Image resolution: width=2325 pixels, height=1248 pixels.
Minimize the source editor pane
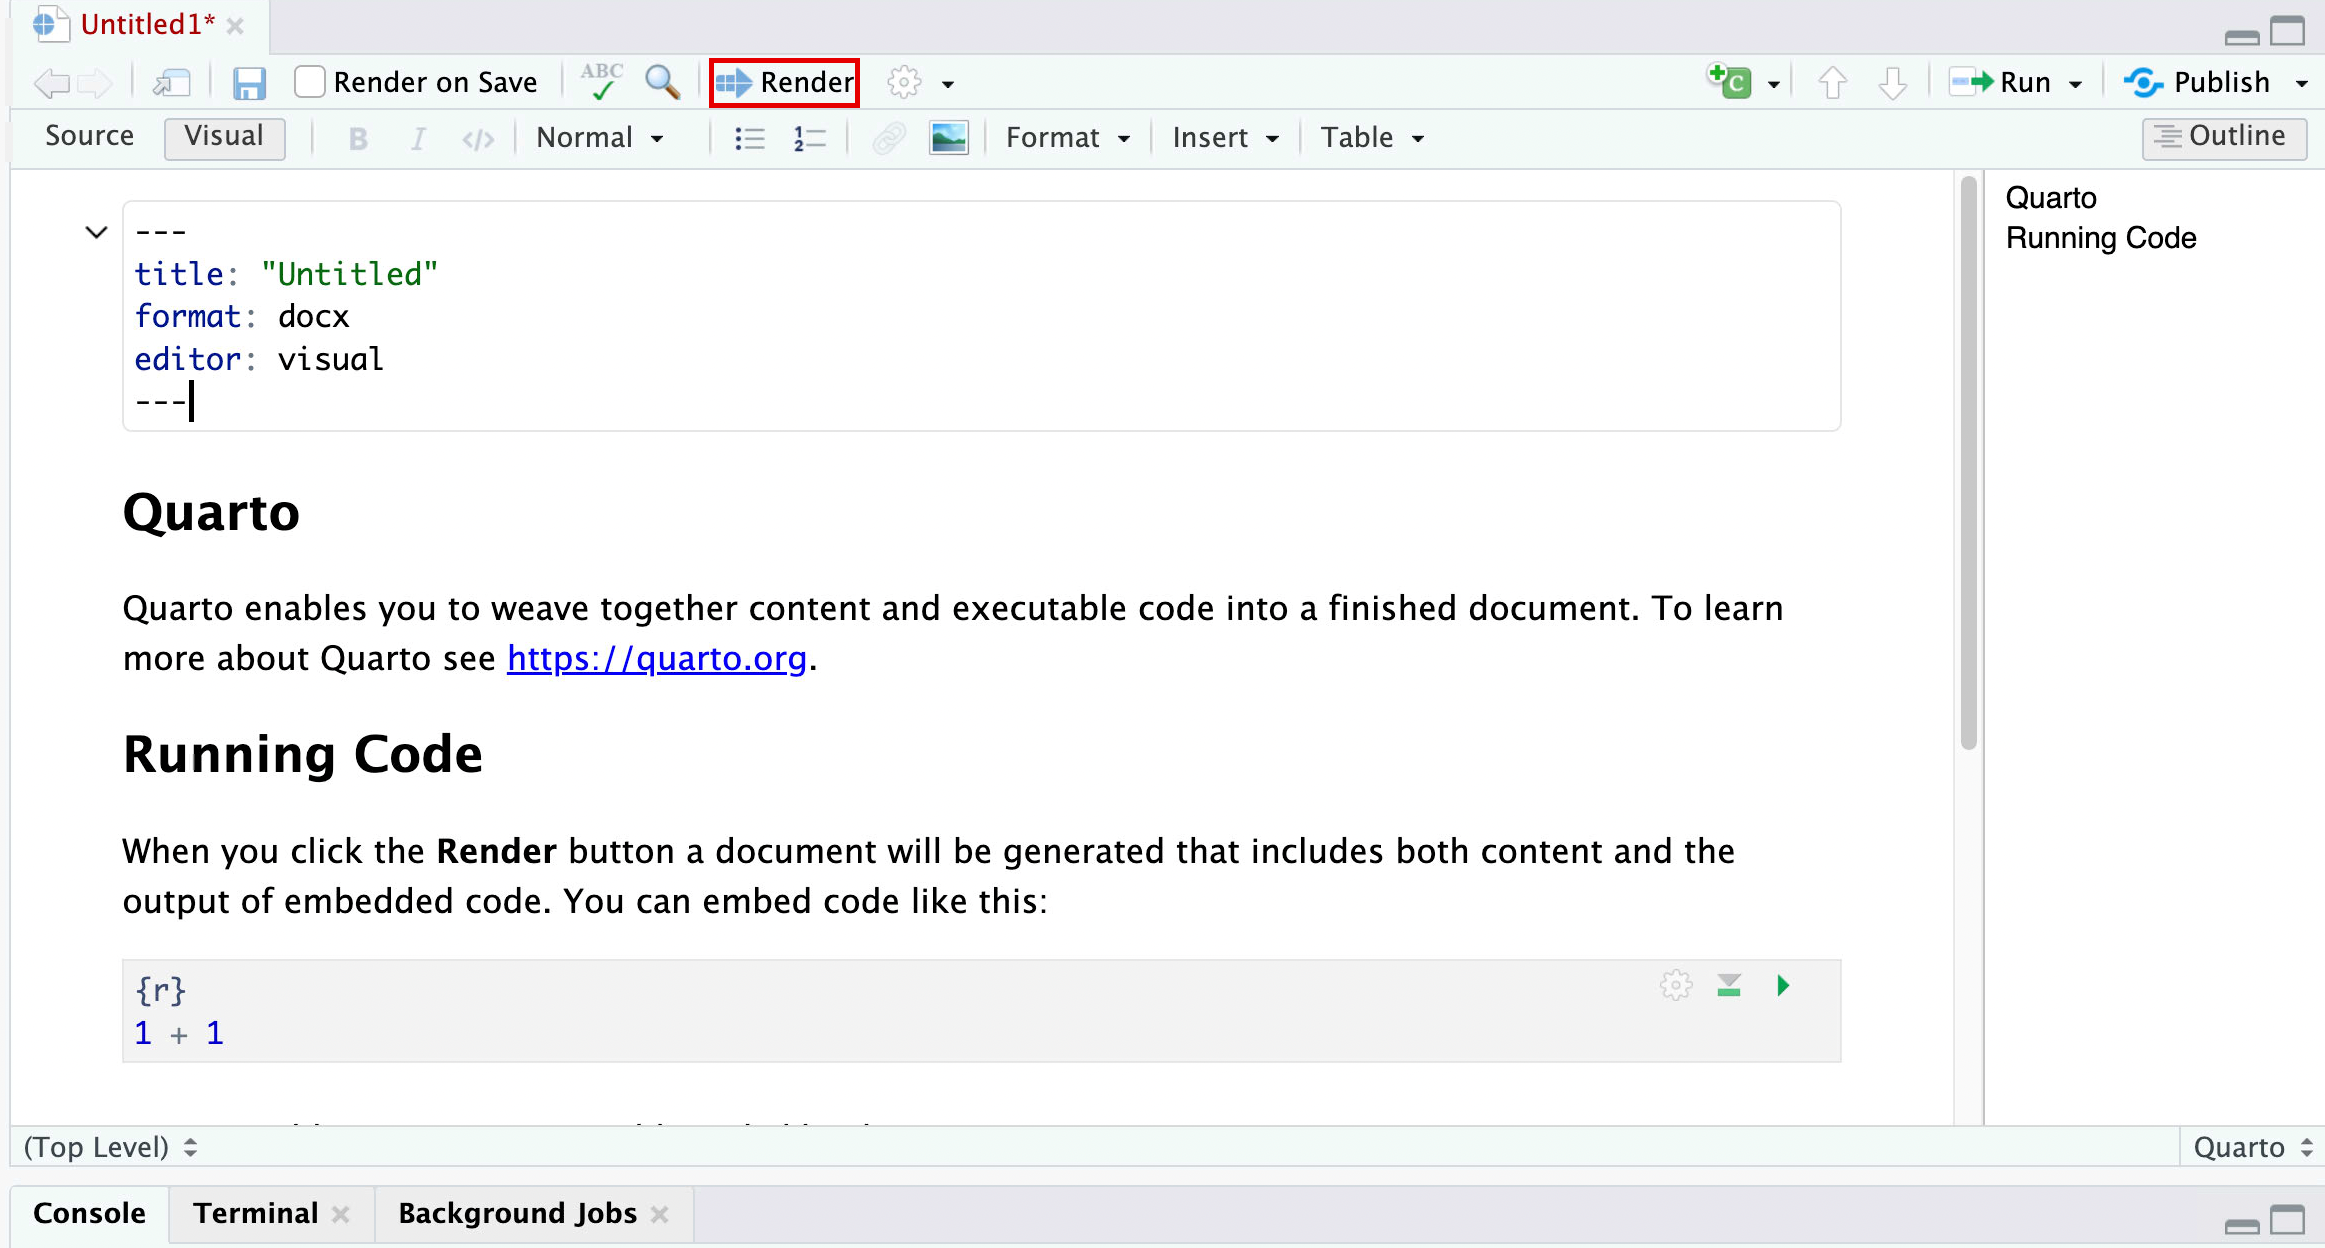tap(2242, 36)
